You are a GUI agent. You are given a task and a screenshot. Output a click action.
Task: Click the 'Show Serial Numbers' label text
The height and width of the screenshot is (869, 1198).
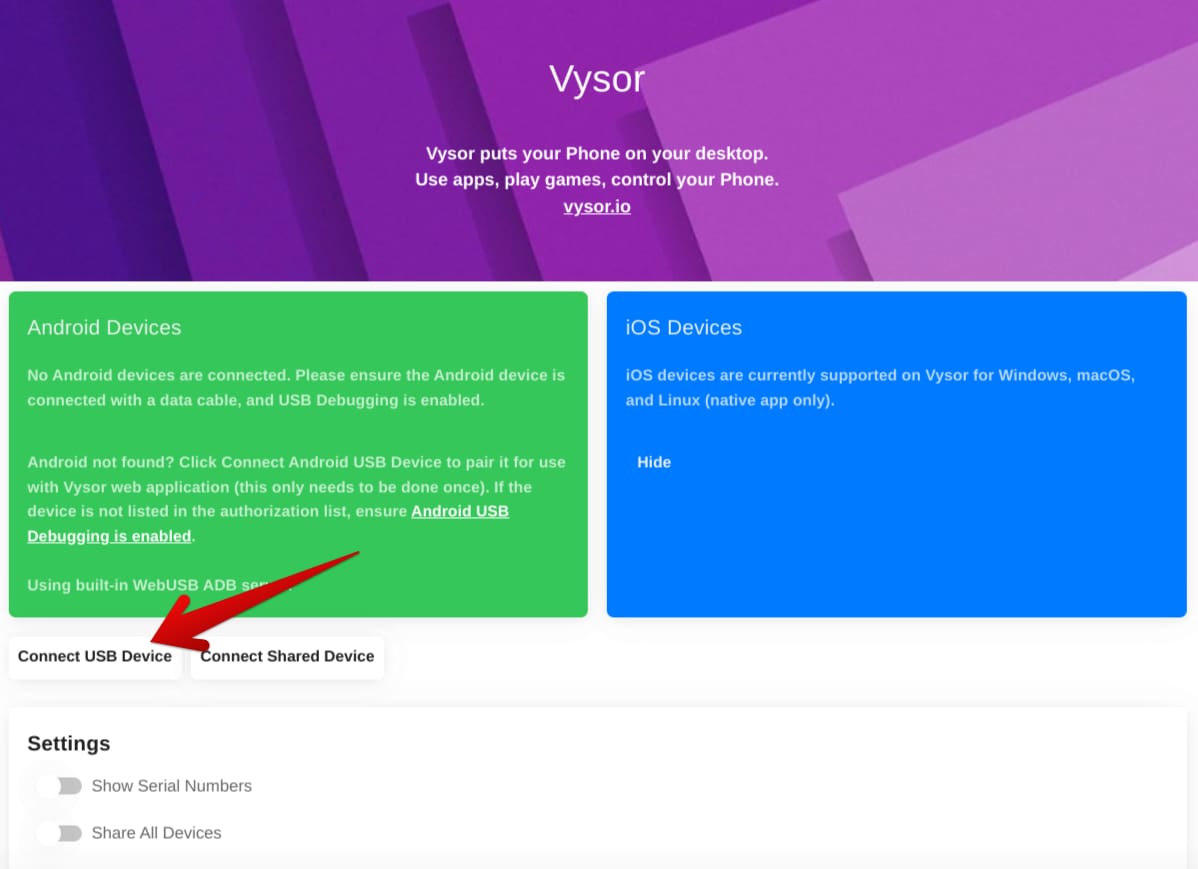coord(172,786)
